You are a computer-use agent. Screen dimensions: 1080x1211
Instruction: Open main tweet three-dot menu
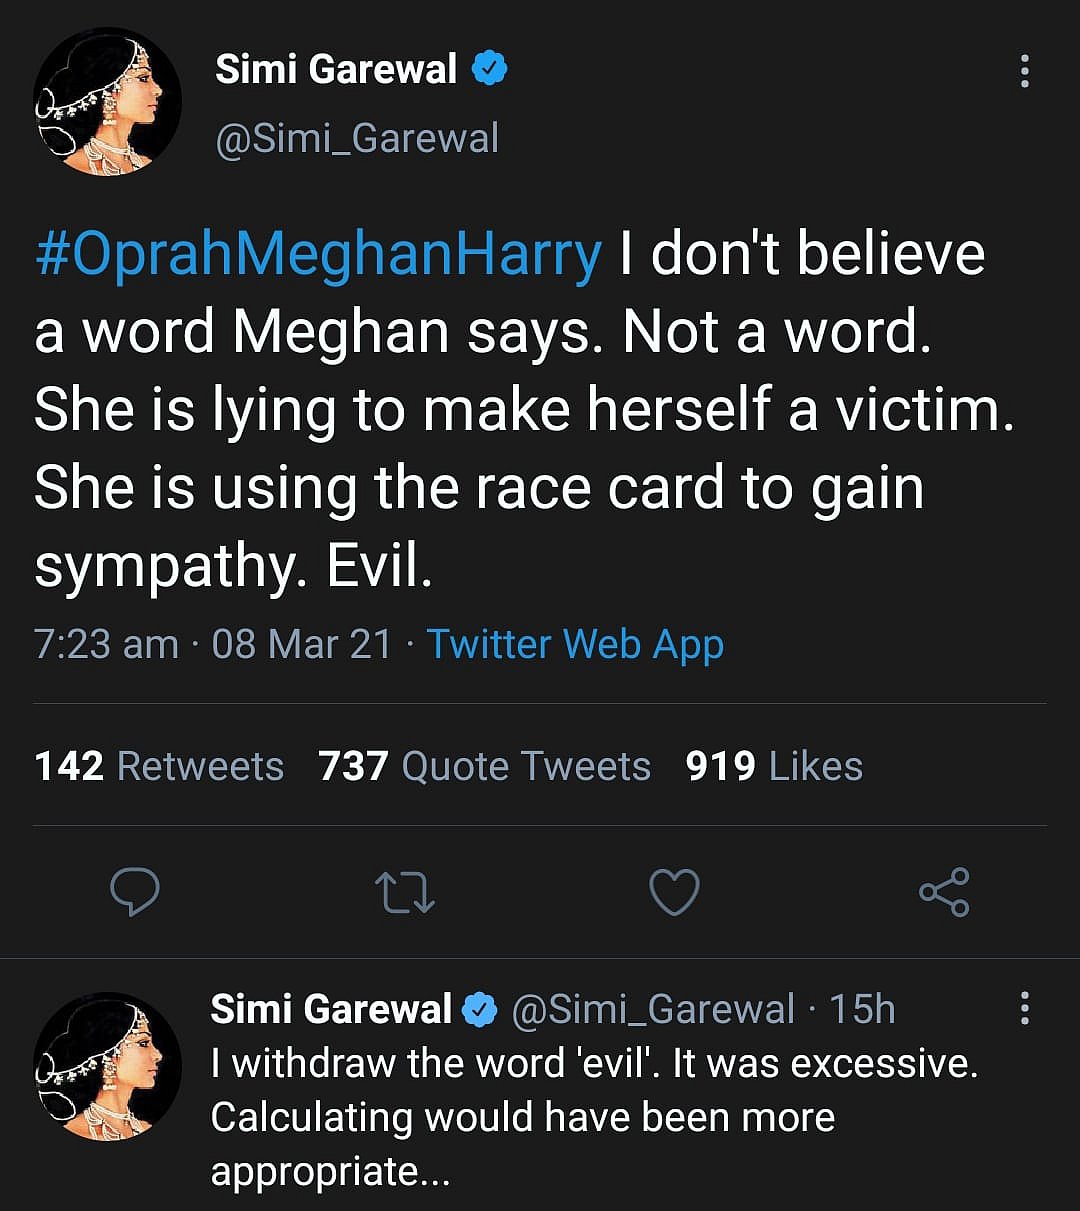(1024, 71)
